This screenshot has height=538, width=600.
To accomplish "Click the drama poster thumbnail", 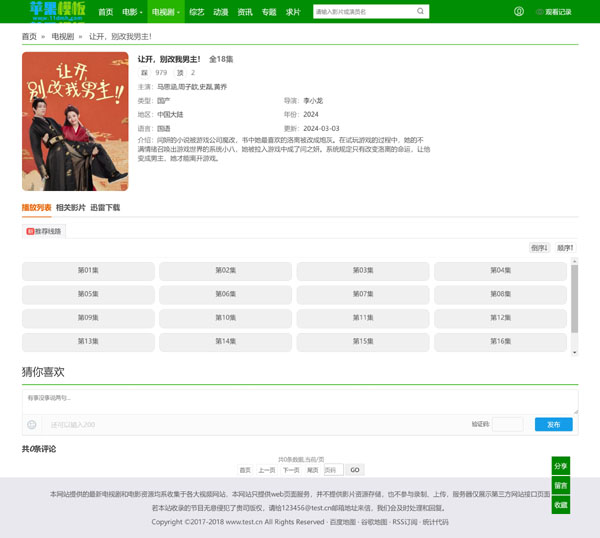I will click(x=75, y=121).
